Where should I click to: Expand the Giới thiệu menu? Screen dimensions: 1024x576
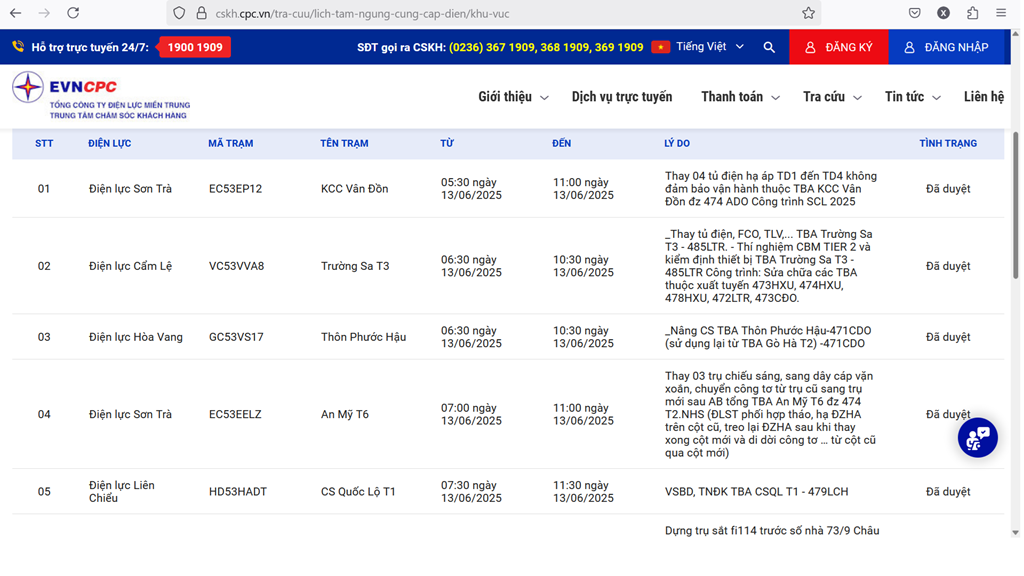513,97
